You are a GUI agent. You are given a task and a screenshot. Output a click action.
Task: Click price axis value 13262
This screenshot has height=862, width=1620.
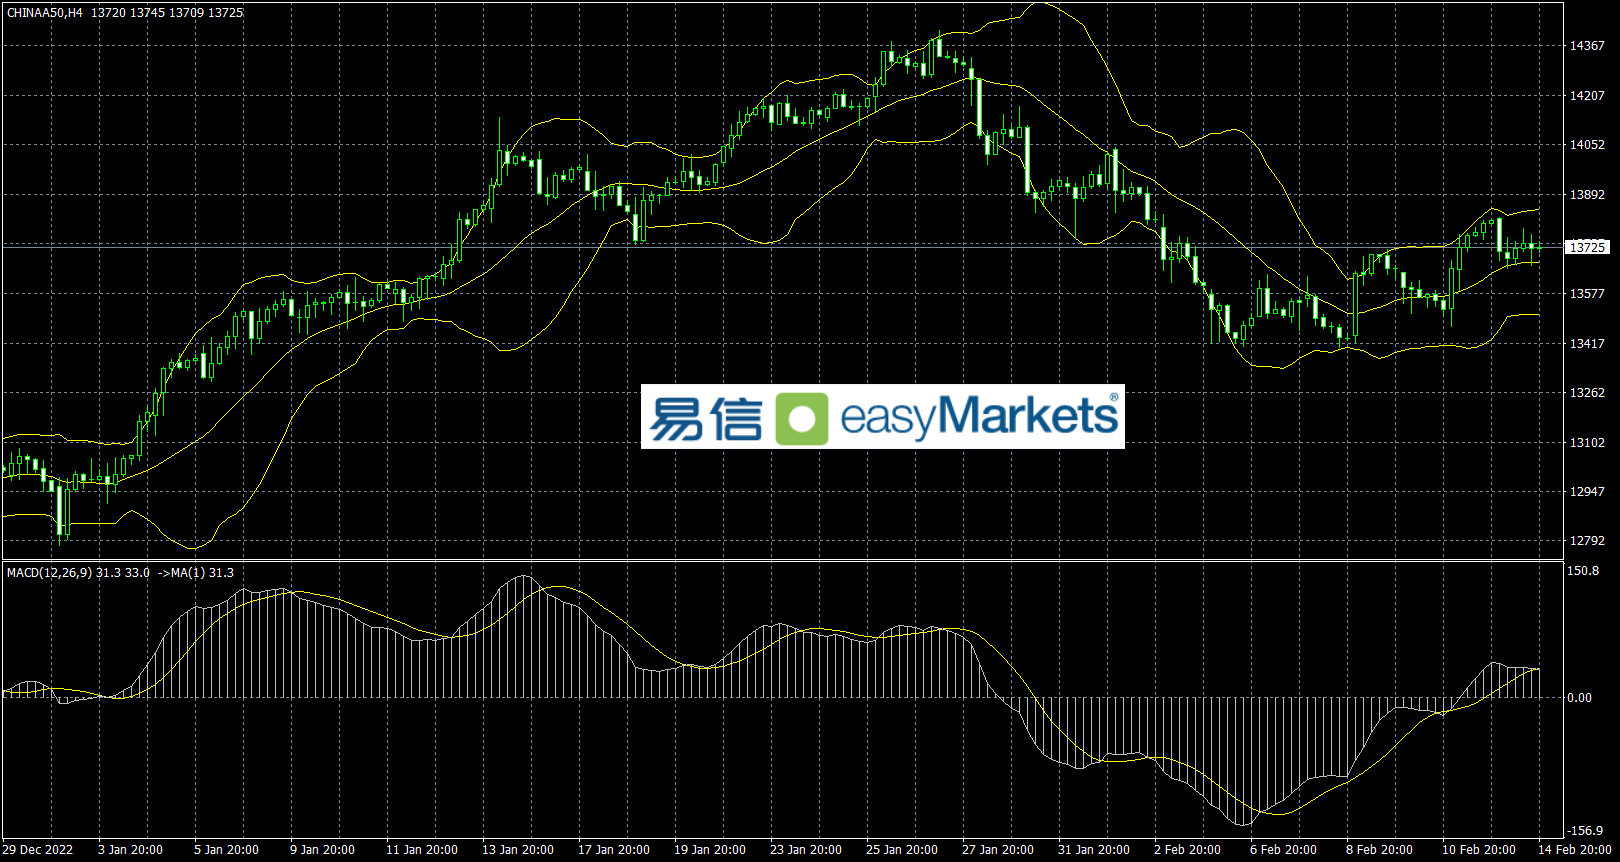tap(1587, 393)
